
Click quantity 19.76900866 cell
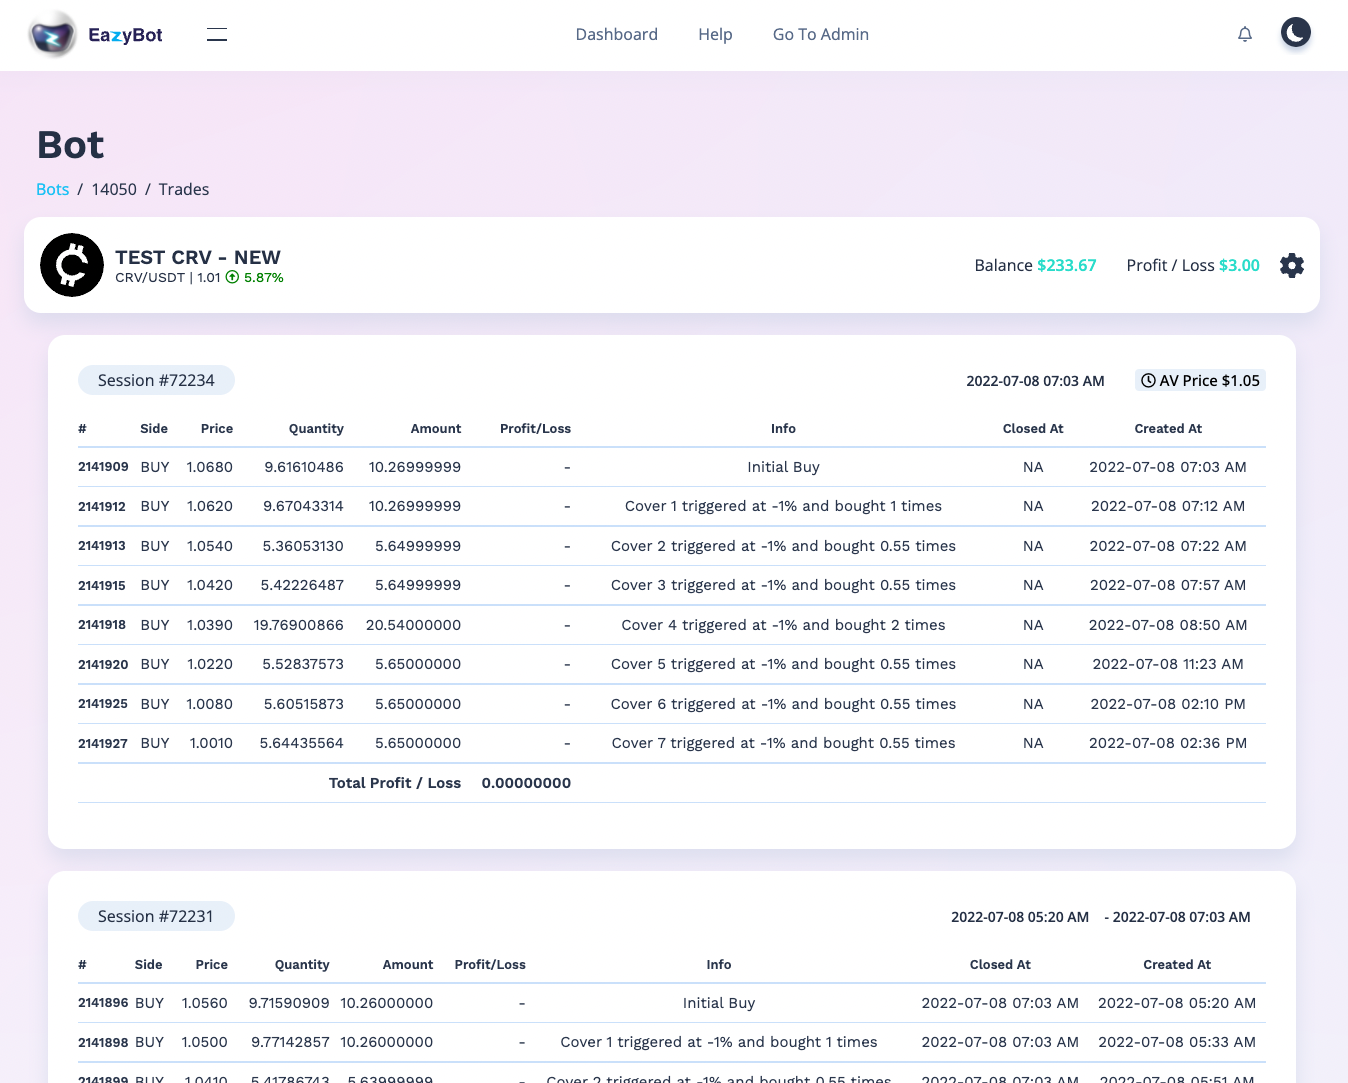[298, 625]
